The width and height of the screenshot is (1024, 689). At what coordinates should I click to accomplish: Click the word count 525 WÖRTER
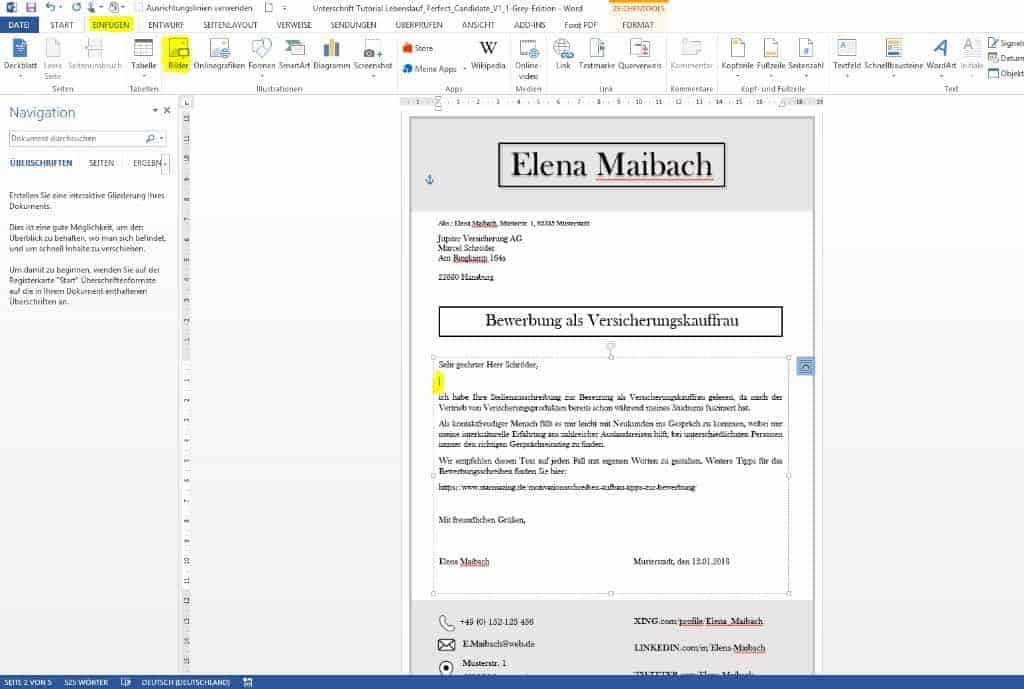pyautogui.click(x=86, y=682)
